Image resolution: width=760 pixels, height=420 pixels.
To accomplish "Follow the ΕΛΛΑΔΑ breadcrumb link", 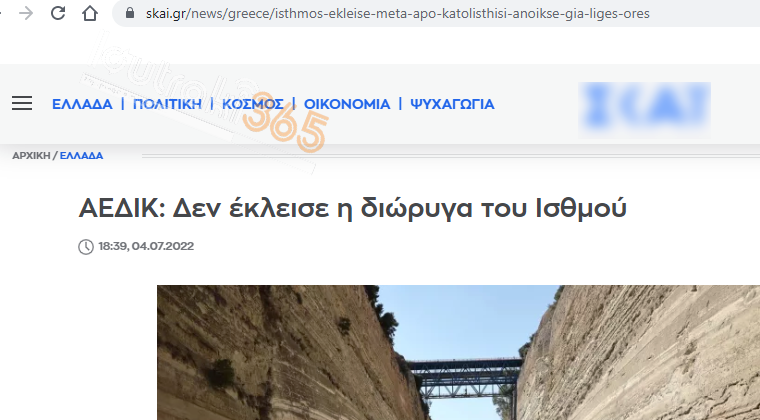I will click(81, 156).
